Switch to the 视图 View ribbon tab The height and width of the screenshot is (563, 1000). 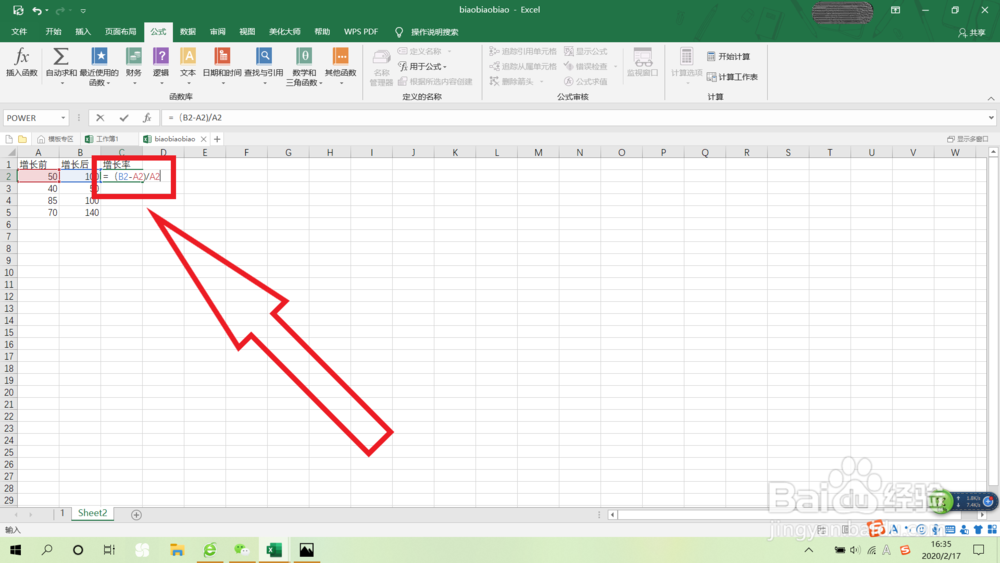point(247,32)
